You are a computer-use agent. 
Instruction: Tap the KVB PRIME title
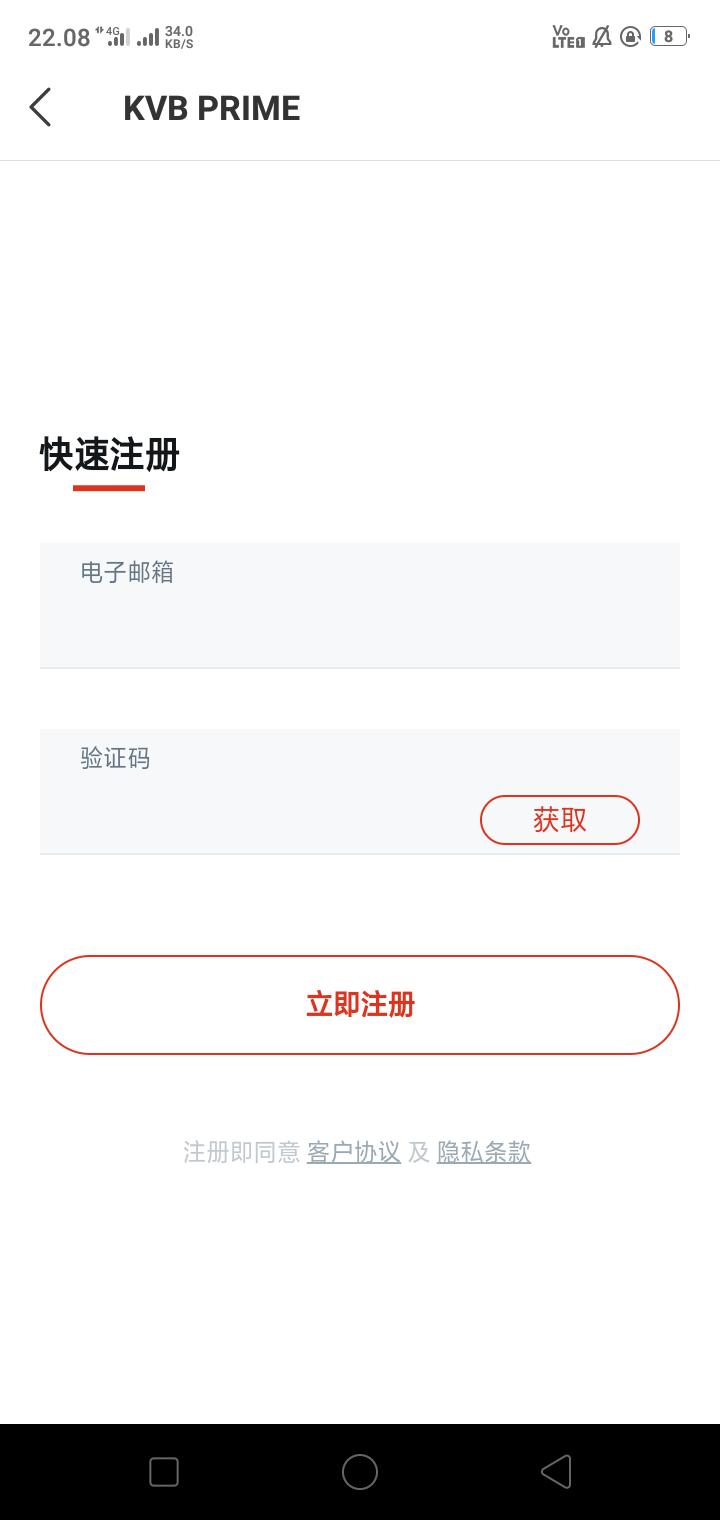(x=212, y=108)
